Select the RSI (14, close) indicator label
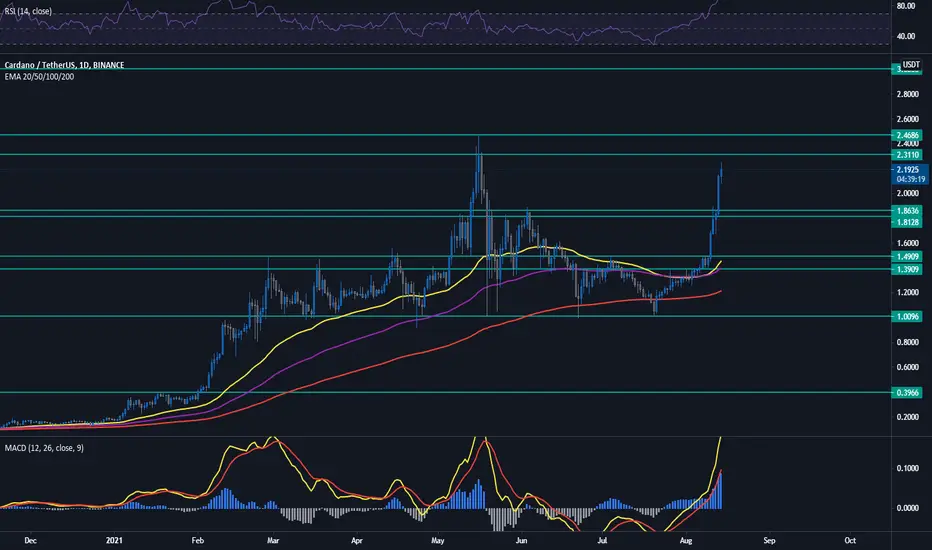 point(28,11)
